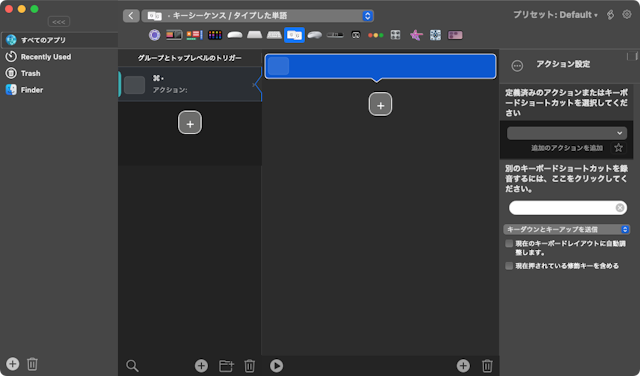Click the keyboard shortcut recording field
Screen dimensions: 640x376
tap(567, 208)
